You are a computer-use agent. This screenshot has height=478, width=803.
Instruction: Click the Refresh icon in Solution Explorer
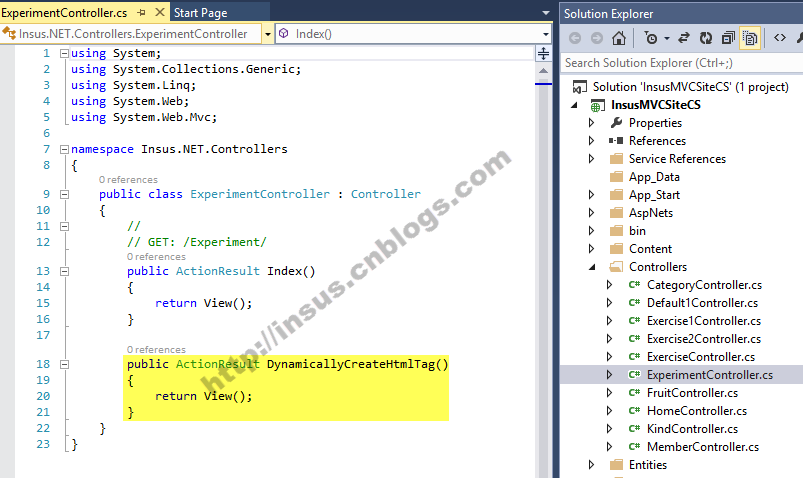pos(704,38)
